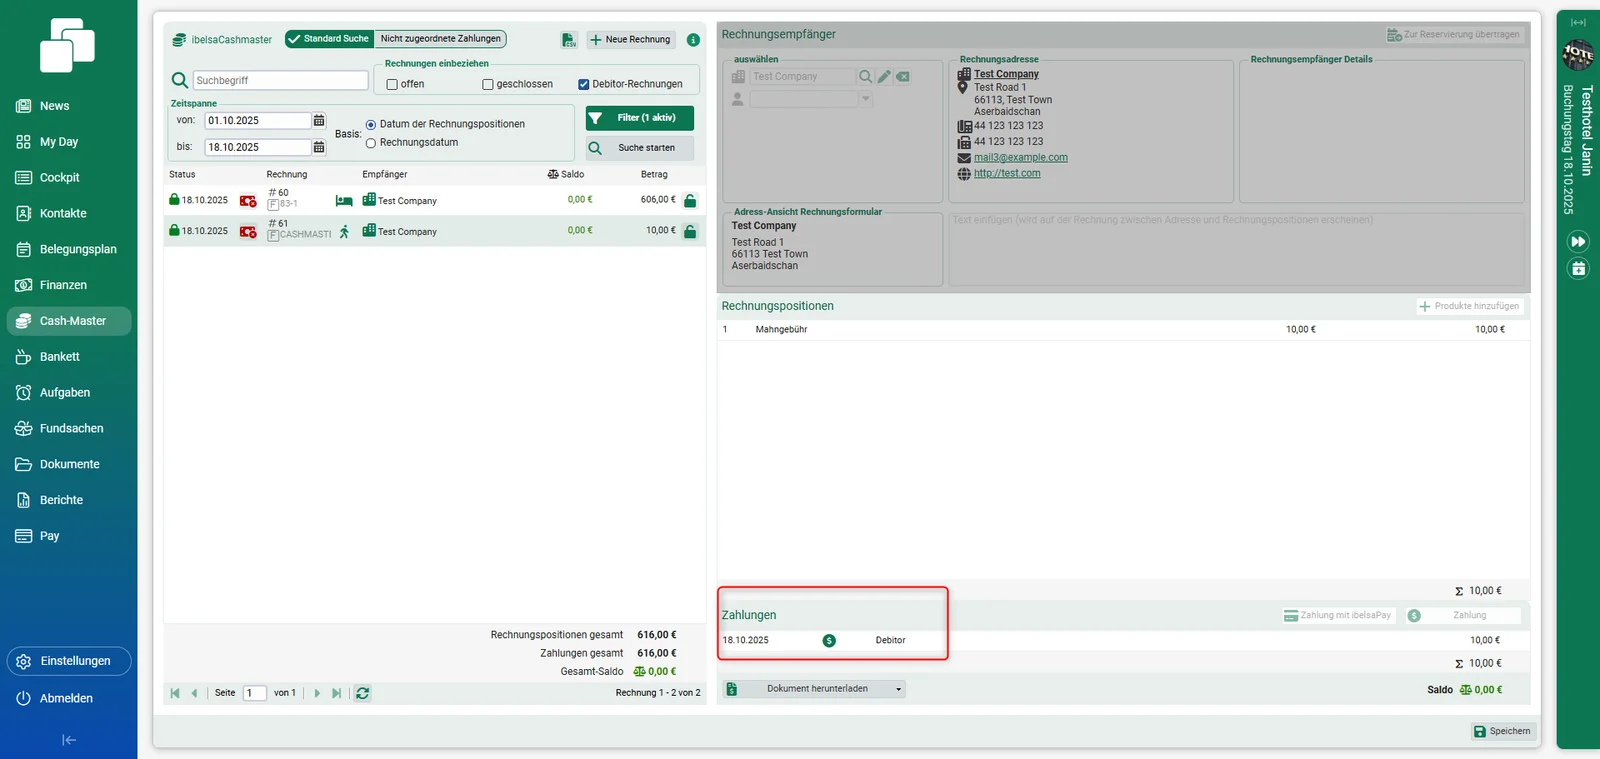Select the Mahngebühr position row
The image size is (1600, 759).
click(1123, 329)
